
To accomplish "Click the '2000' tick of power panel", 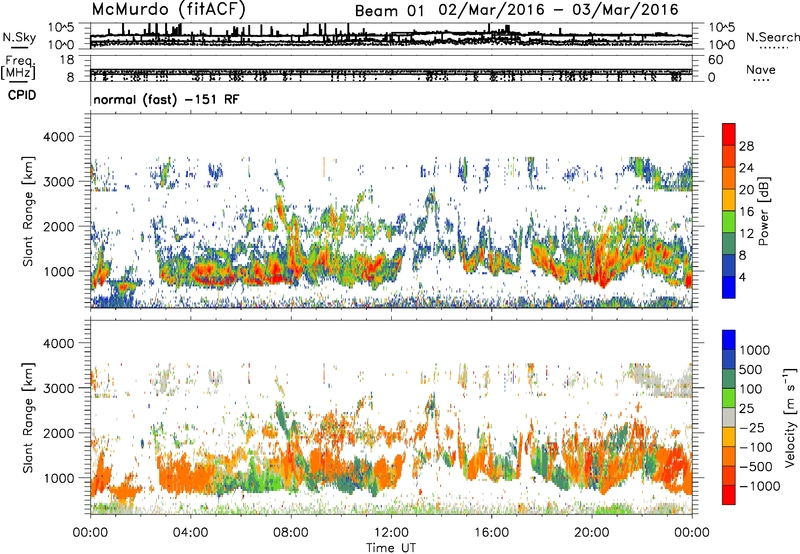I will click(x=60, y=226).
